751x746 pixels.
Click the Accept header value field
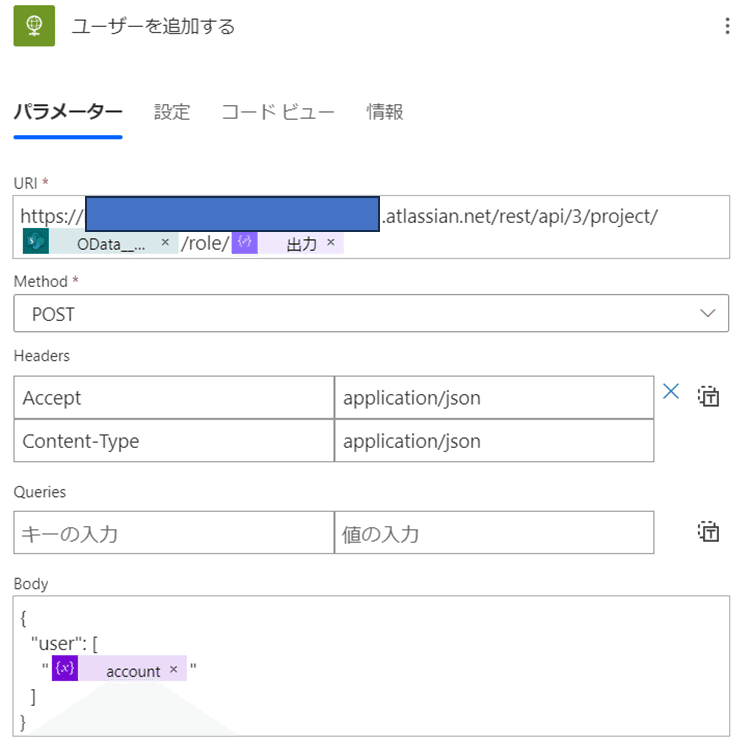tap(494, 398)
